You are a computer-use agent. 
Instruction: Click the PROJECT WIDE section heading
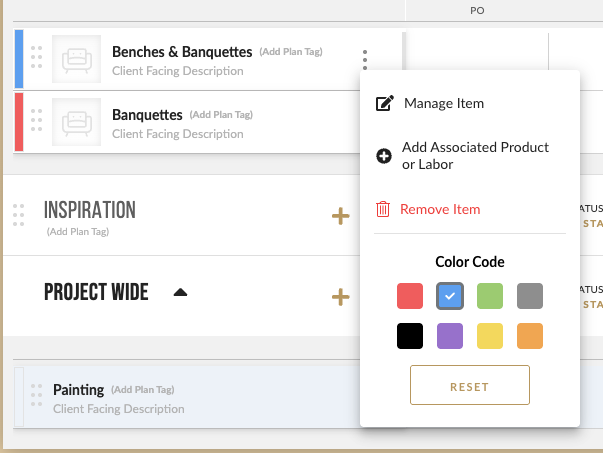96,292
